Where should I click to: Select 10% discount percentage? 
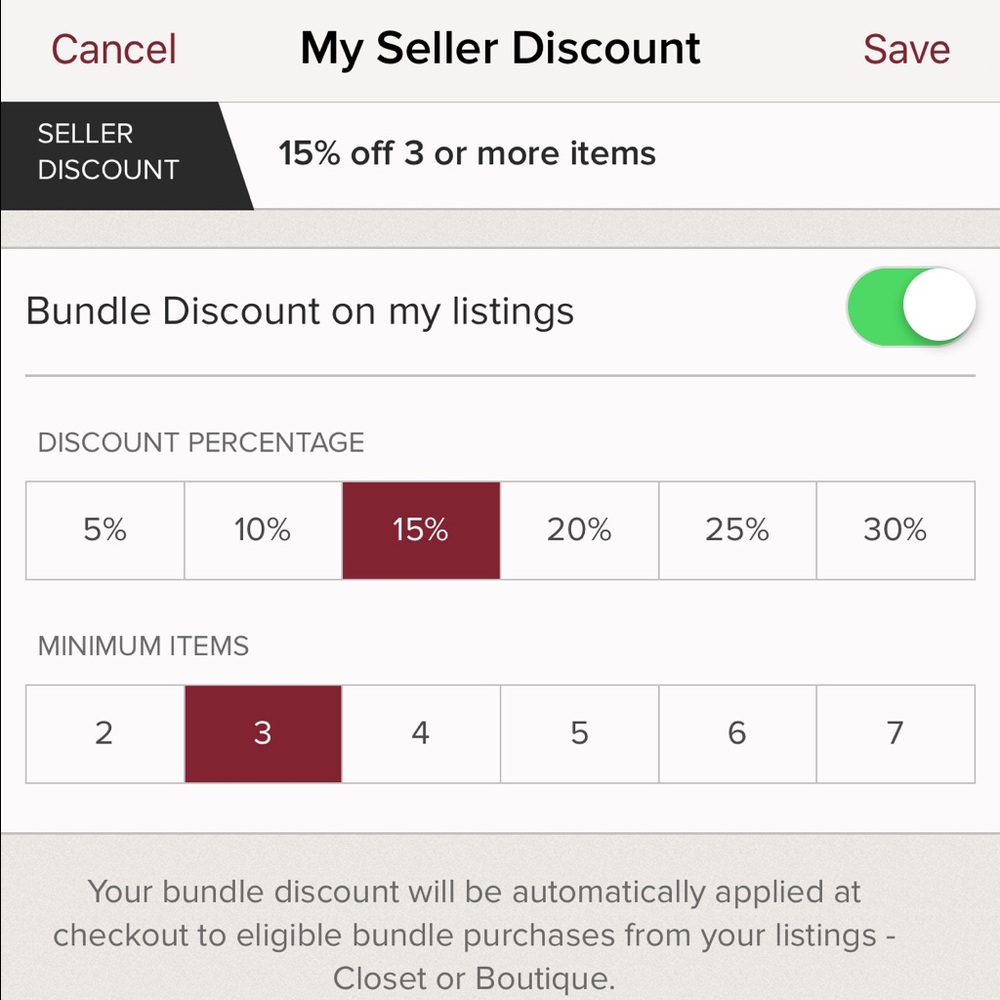[x=262, y=530]
